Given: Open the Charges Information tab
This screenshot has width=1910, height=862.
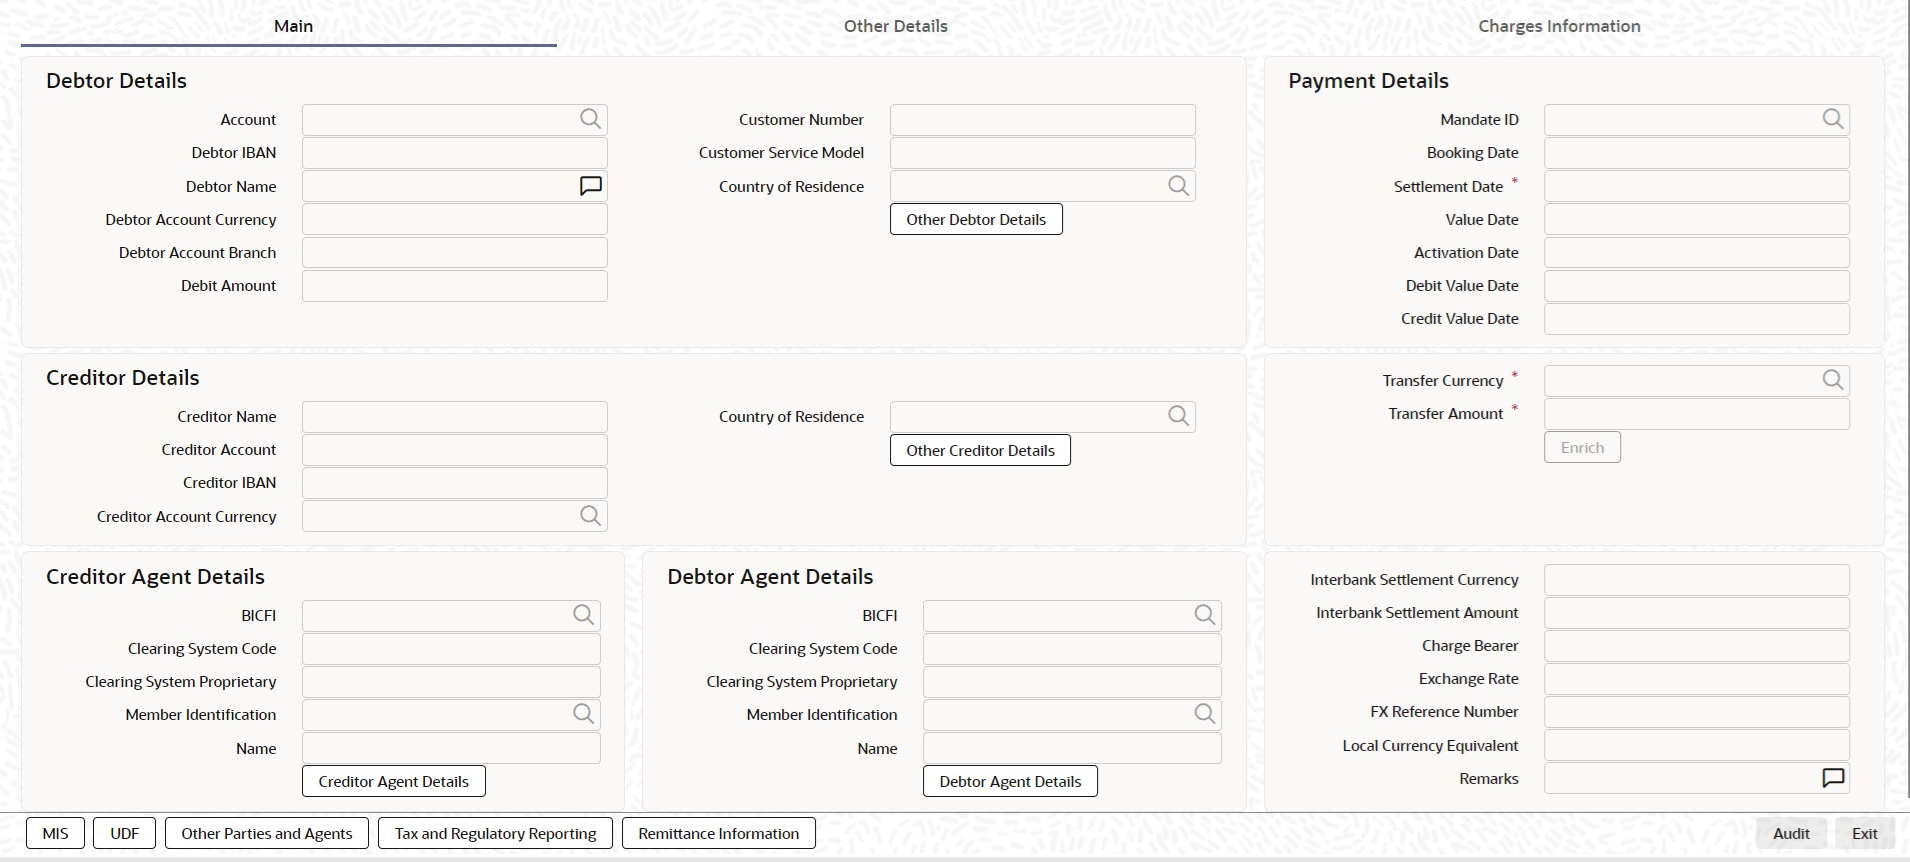Looking at the screenshot, I should (1559, 26).
